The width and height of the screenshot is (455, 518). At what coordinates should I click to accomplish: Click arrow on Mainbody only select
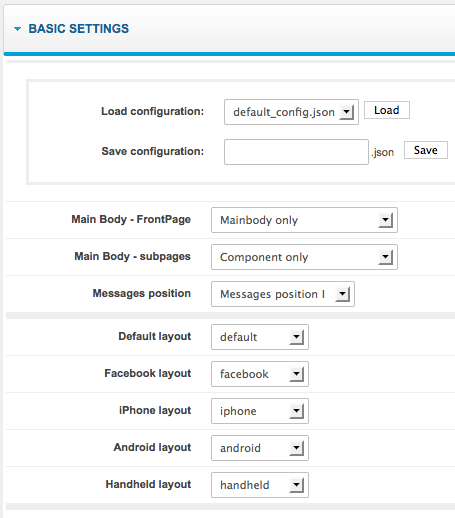[x=385, y=220]
